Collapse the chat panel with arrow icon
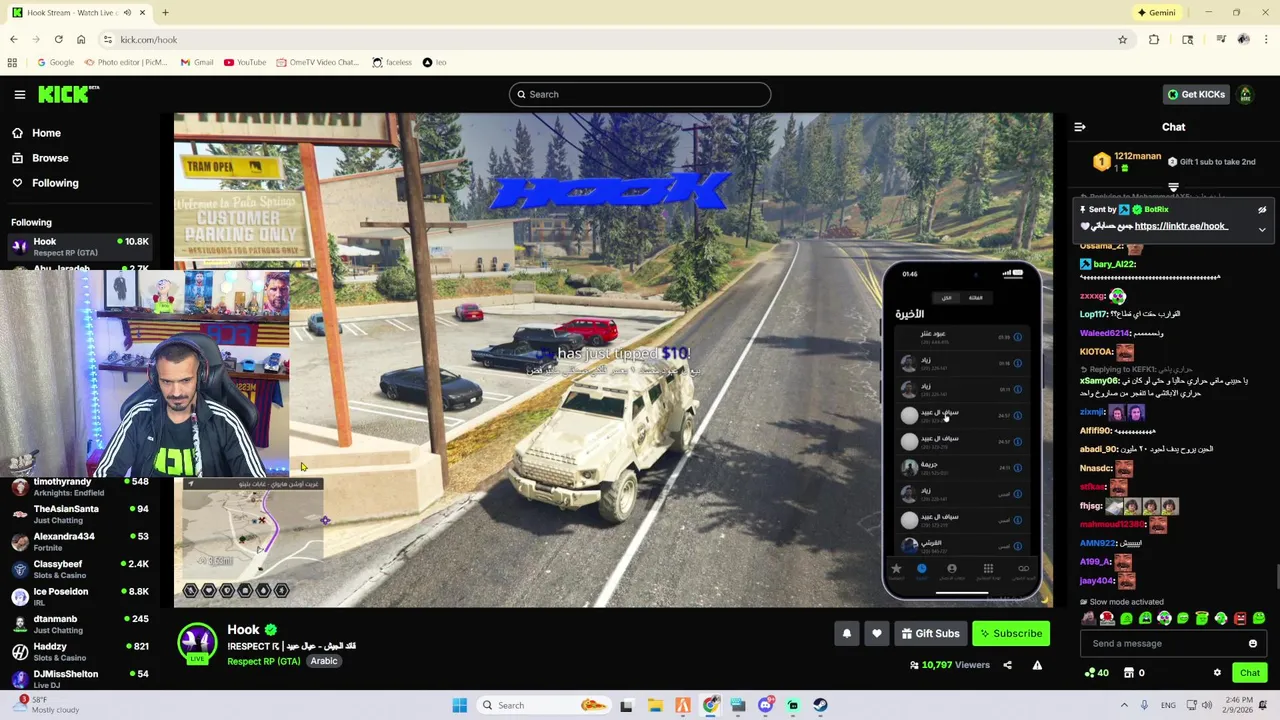The image size is (1280, 720). coord(1079,127)
